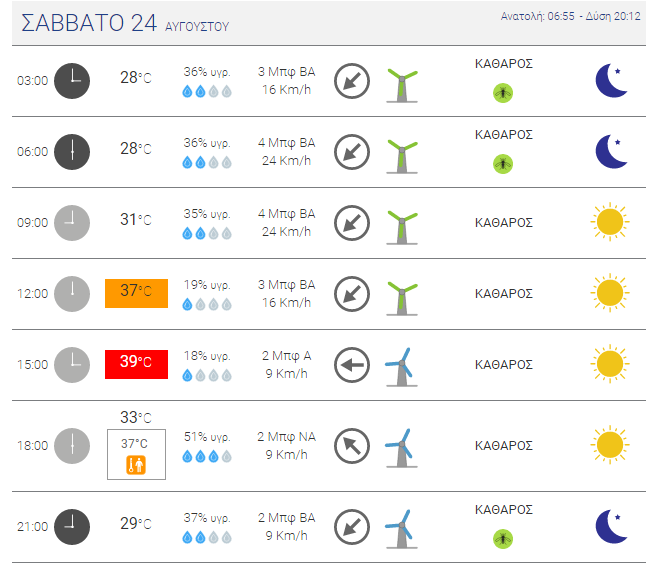The height and width of the screenshot is (566, 669).
Task: Click the northwest wind arrow at 18:00
Action: [352, 446]
